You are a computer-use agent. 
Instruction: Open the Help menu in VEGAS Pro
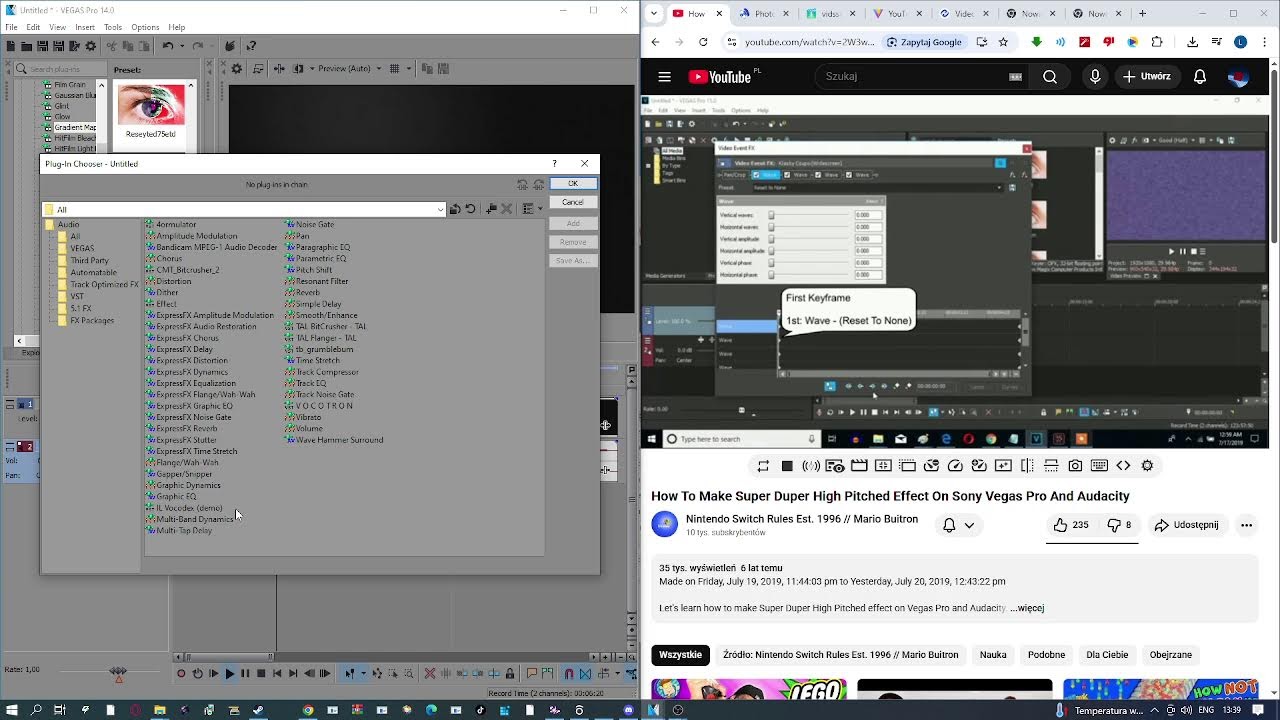point(177,27)
